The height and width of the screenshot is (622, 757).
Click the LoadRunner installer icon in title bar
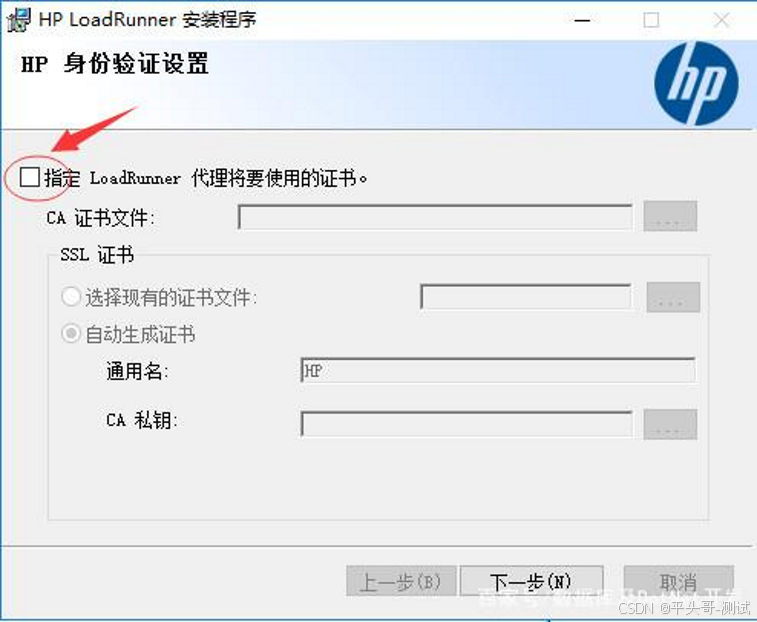point(19,20)
